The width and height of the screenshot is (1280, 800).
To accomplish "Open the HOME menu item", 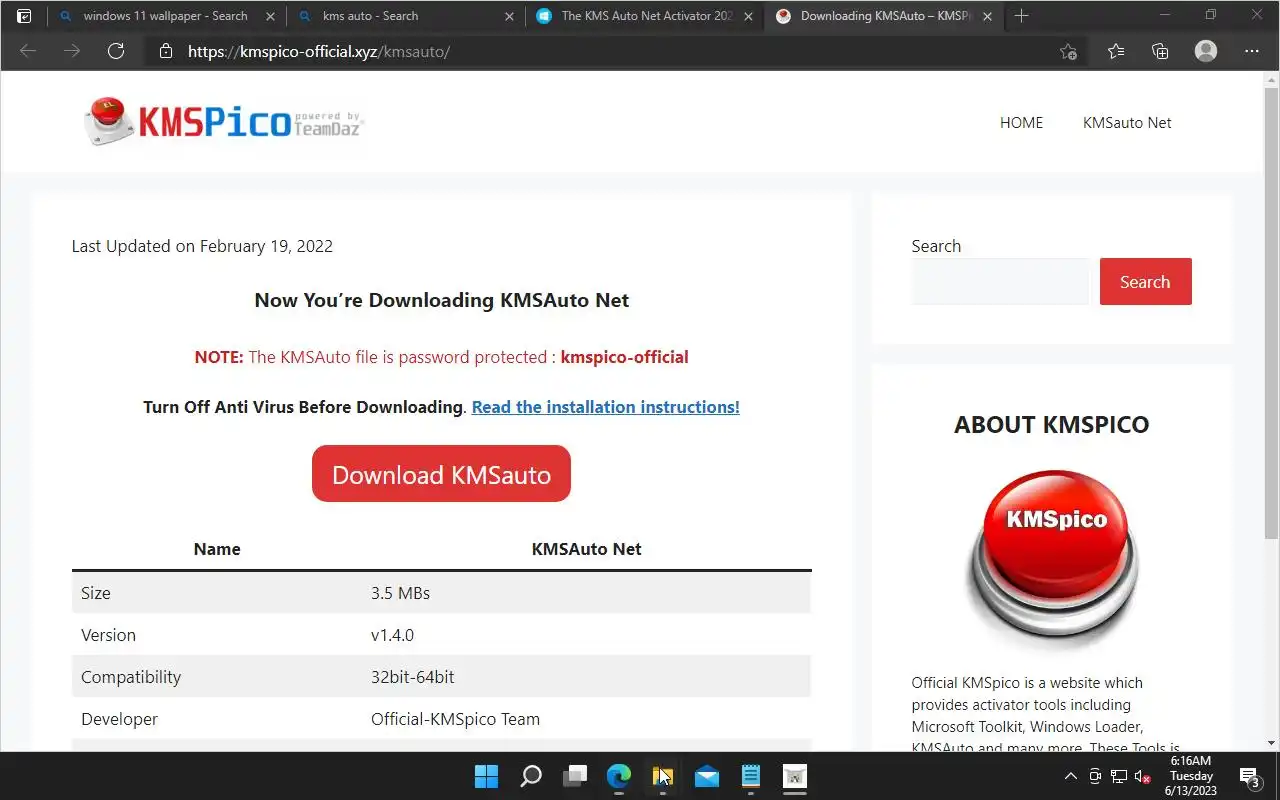I will pos(1021,122).
